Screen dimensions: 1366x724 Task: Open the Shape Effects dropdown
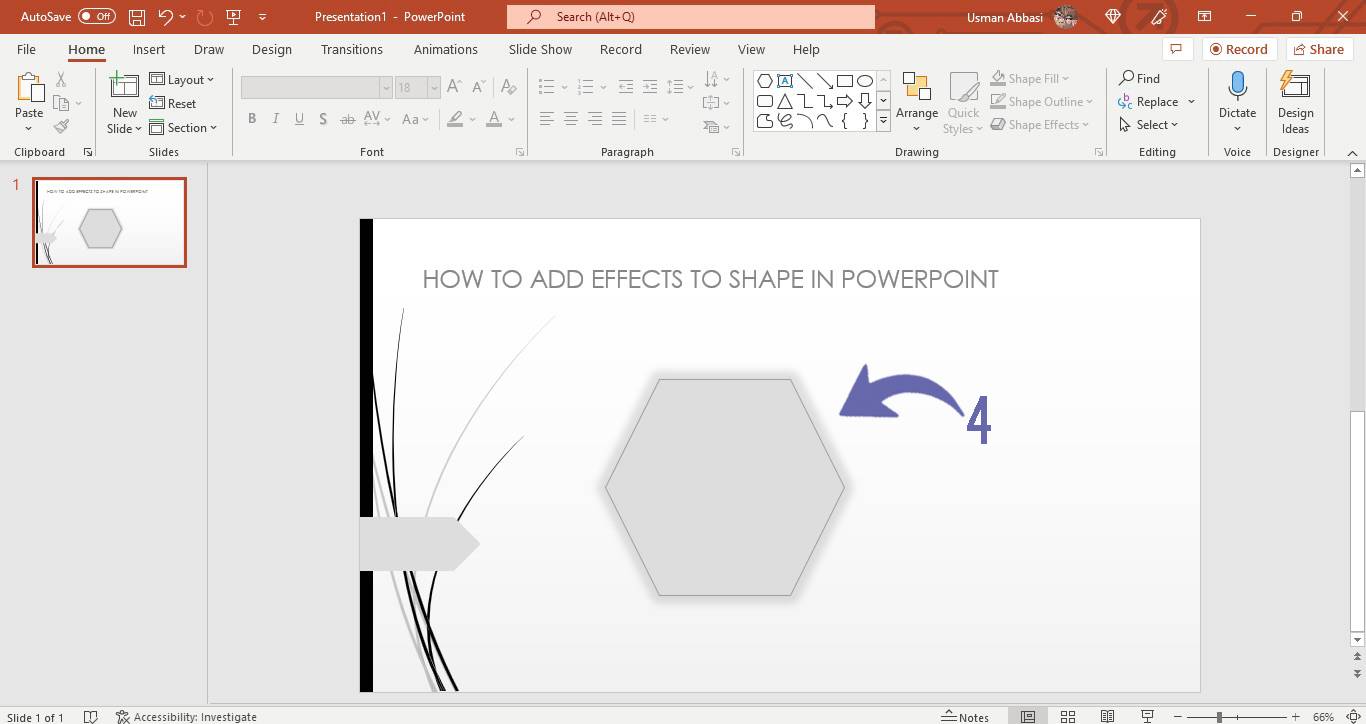pos(1040,125)
